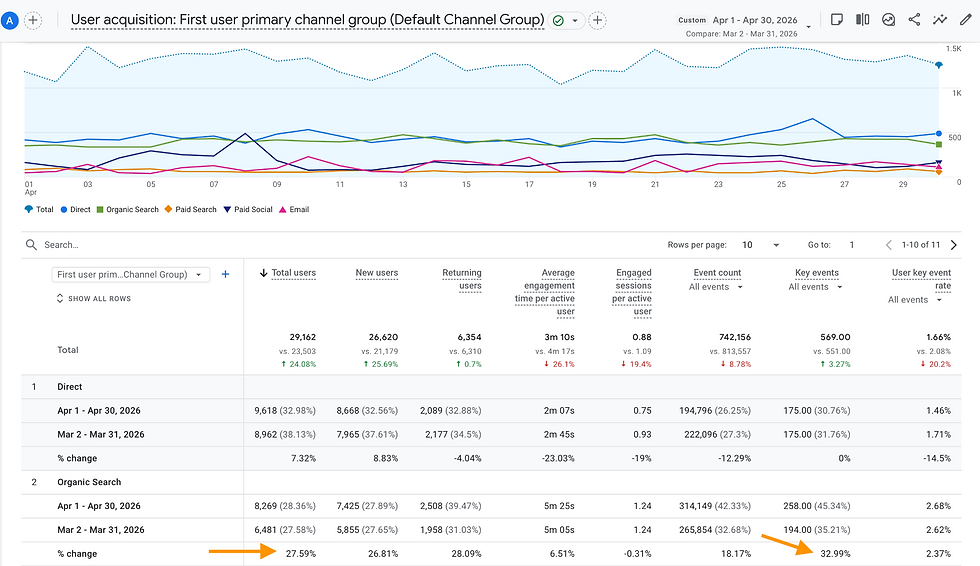The width and height of the screenshot is (980, 566).
Task: Add secondary dimension with blue plus
Action: 226,274
